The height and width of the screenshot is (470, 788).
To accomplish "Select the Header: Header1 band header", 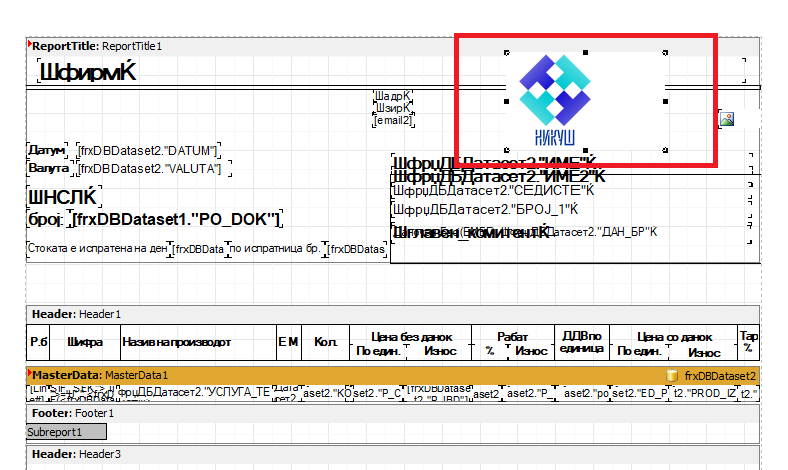I will 392,314.
